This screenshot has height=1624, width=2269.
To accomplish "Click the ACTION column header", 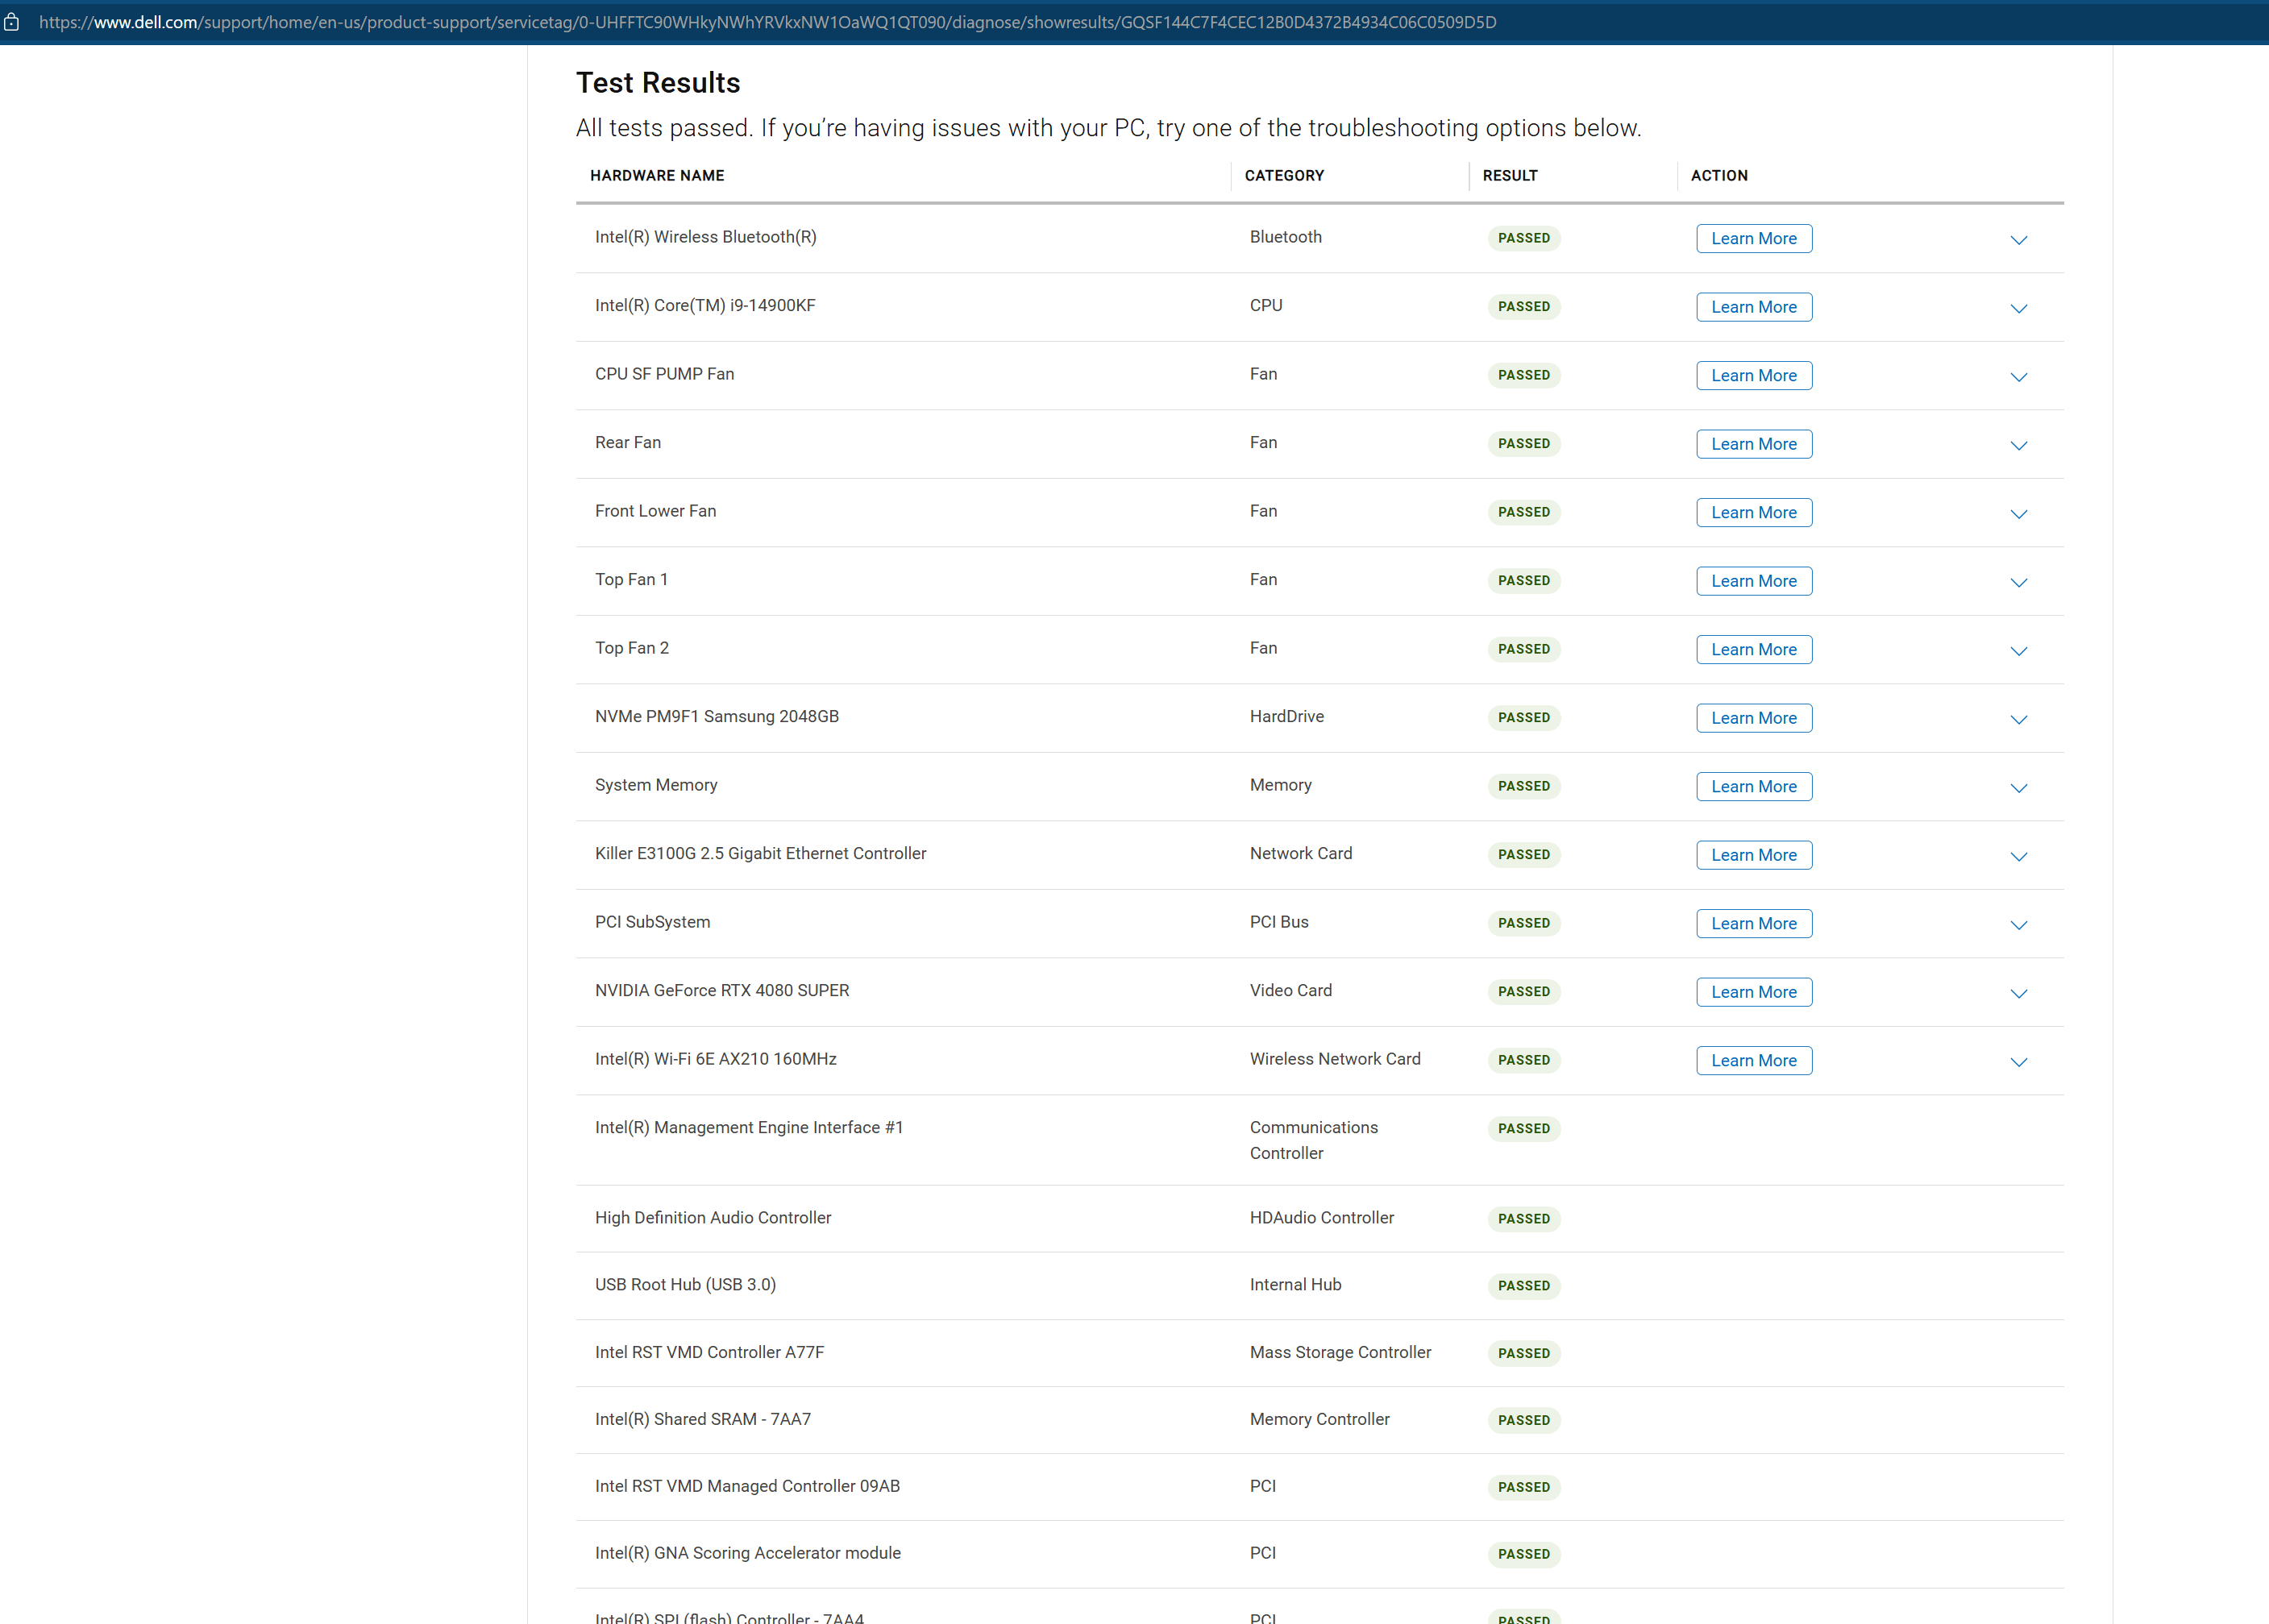I will click(x=1719, y=175).
